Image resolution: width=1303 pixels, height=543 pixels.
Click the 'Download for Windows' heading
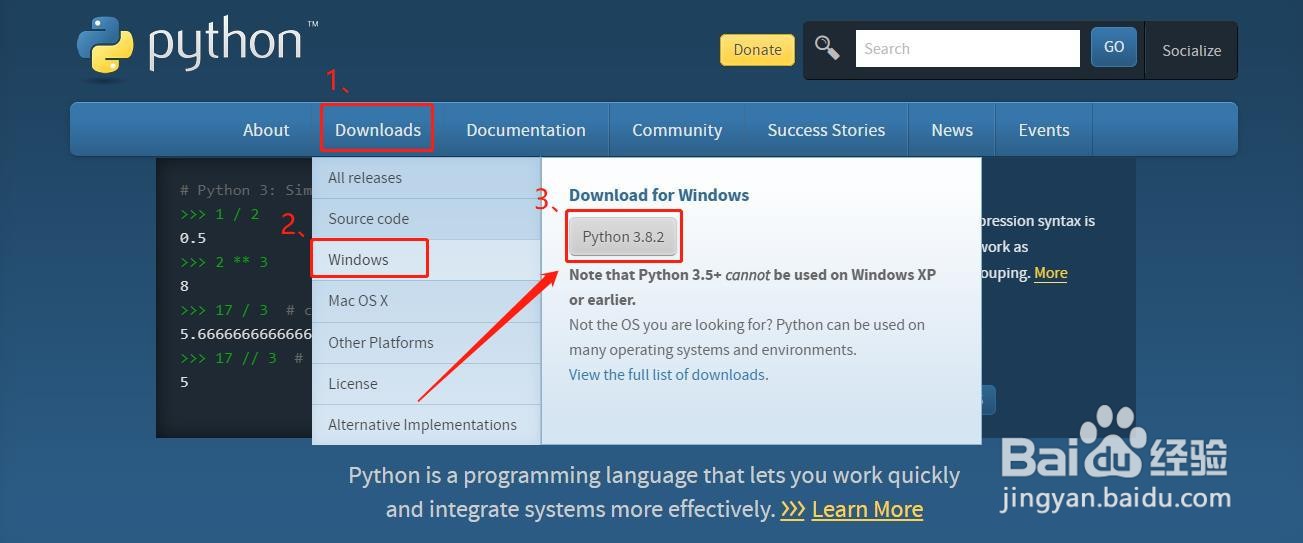[x=659, y=195]
